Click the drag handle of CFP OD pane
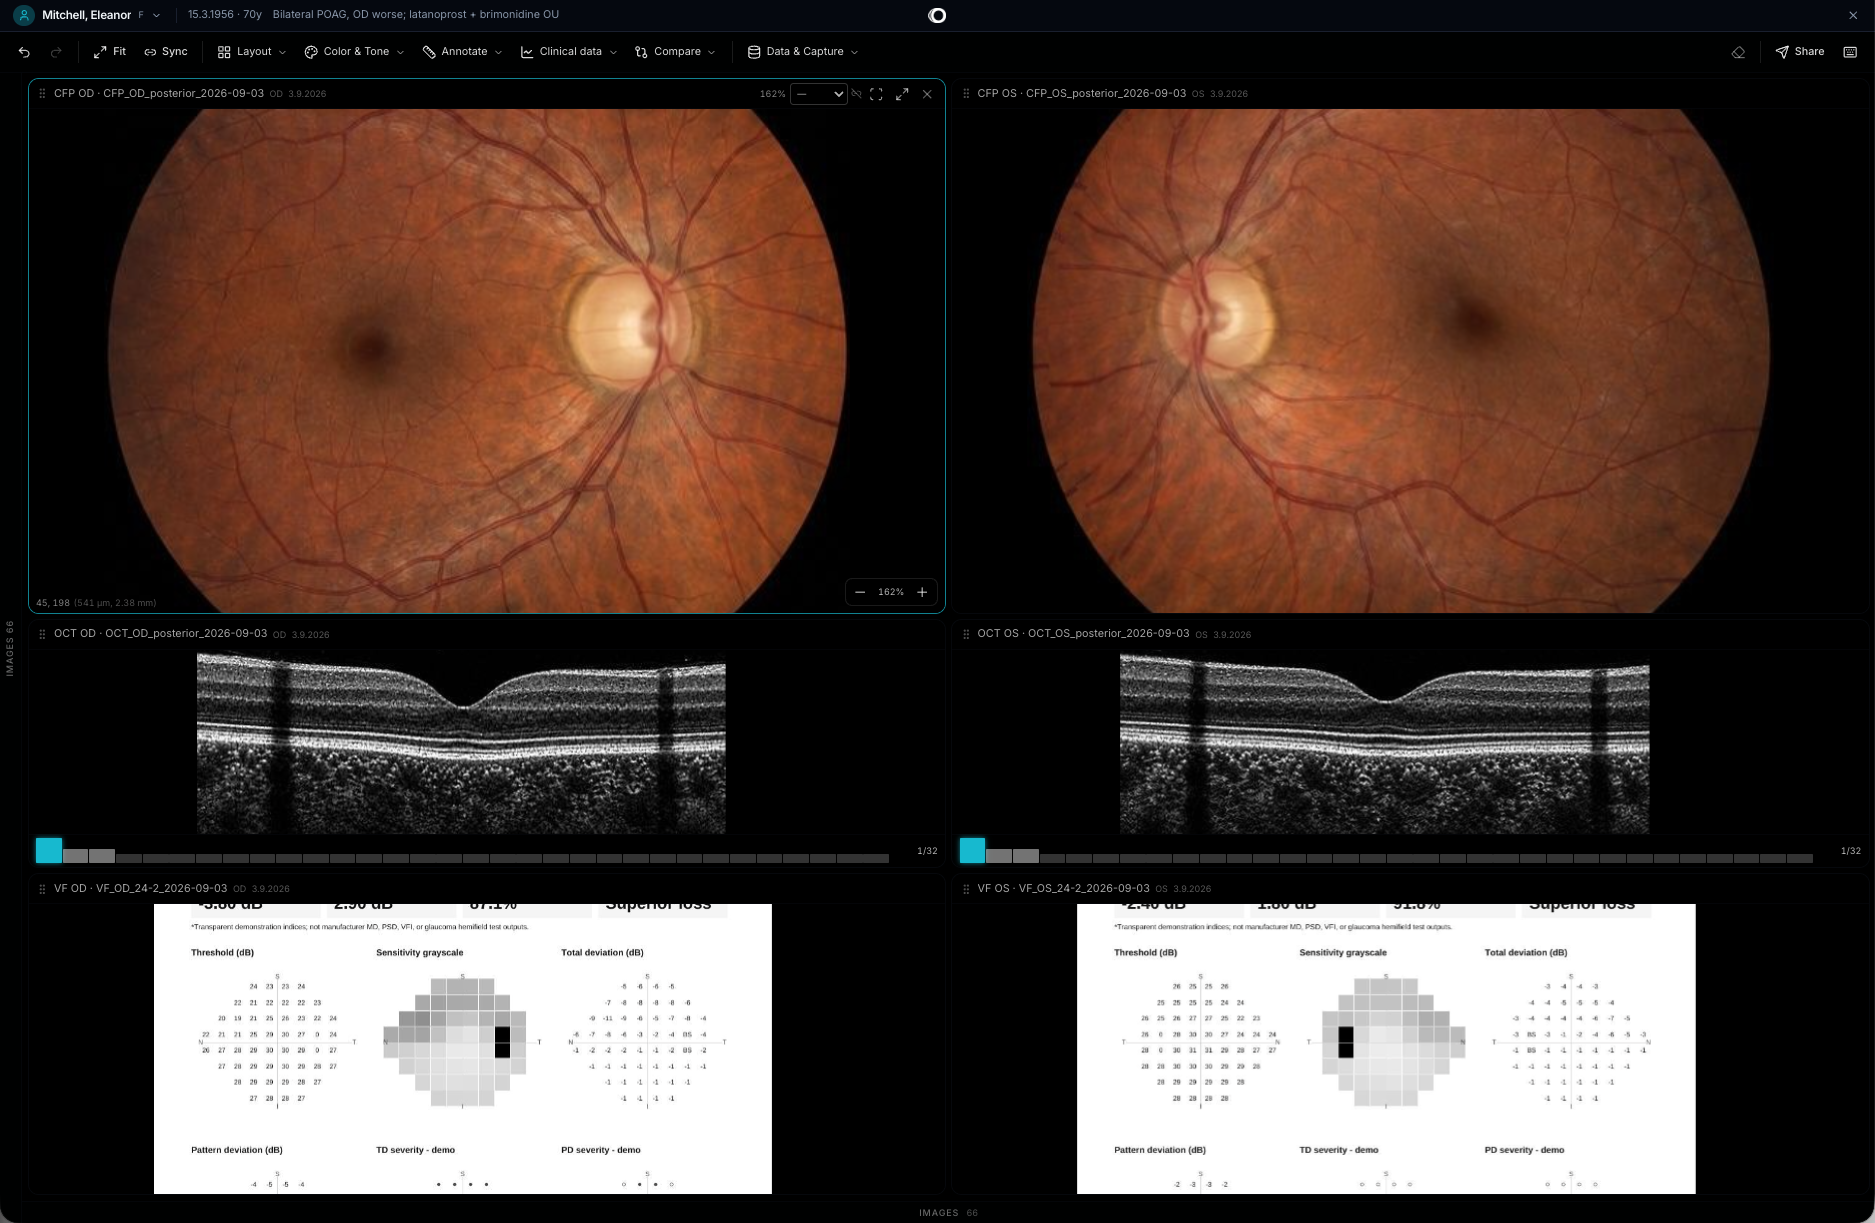Image resolution: width=1875 pixels, height=1223 pixels. (42, 93)
